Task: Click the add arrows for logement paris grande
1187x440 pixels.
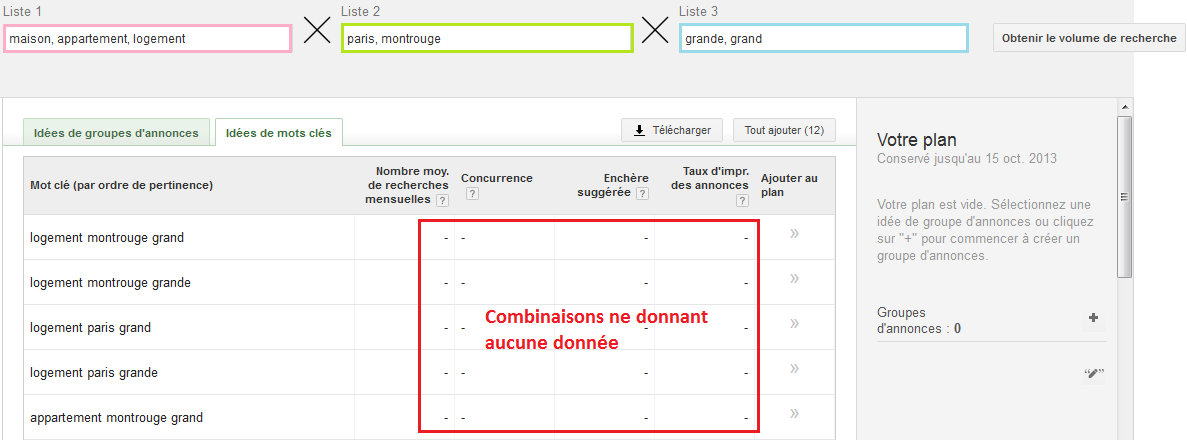Action: coord(794,368)
